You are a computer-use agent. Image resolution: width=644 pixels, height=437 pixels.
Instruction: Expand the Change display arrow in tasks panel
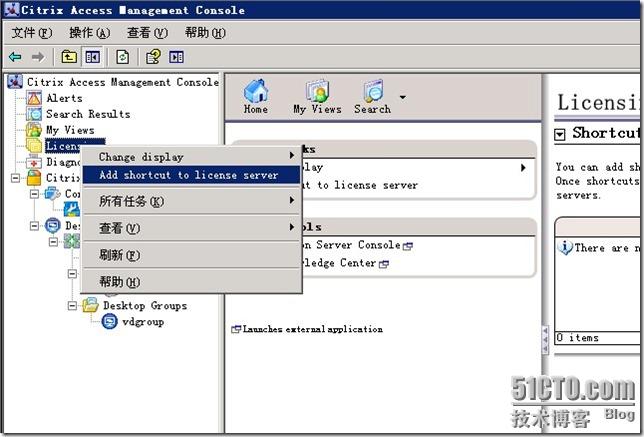[523, 168]
